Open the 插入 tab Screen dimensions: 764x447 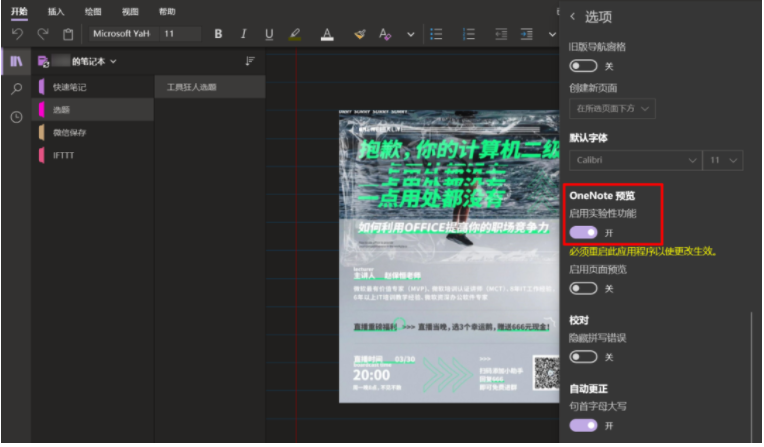(56, 11)
